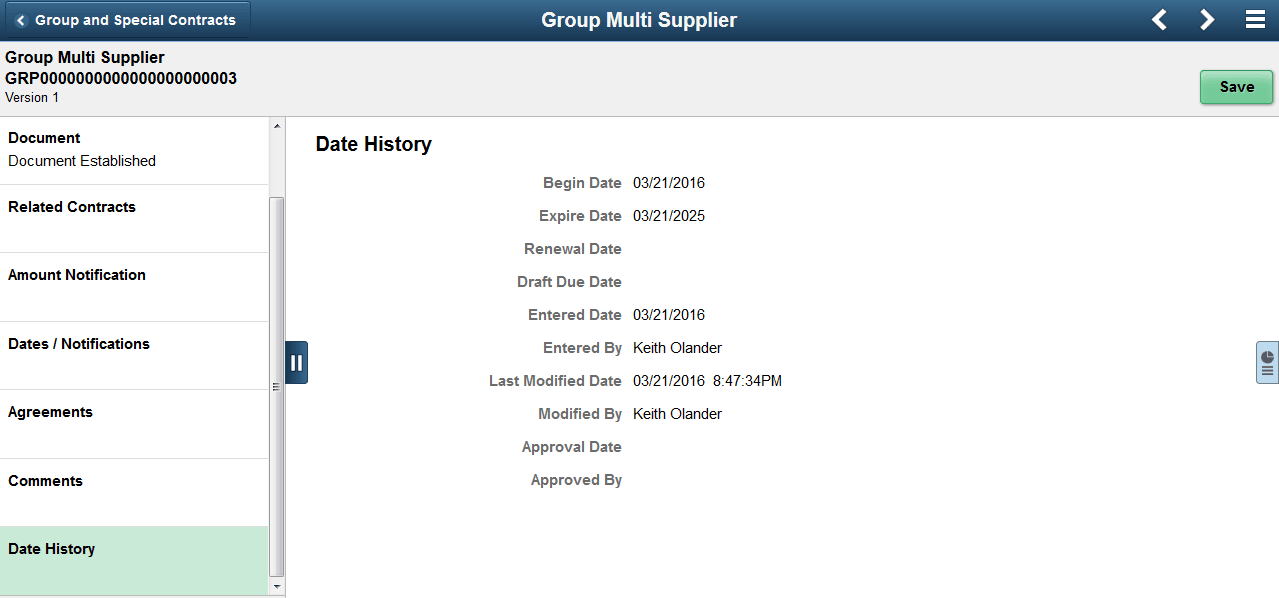This screenshot has height=598, width=1279.
Task: Click the Begin Date value 03/21/2016
Action: [x=667, y=182]
